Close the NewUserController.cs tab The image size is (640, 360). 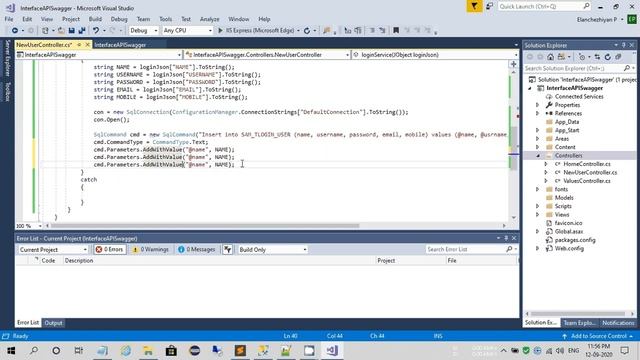pos(87,44)
